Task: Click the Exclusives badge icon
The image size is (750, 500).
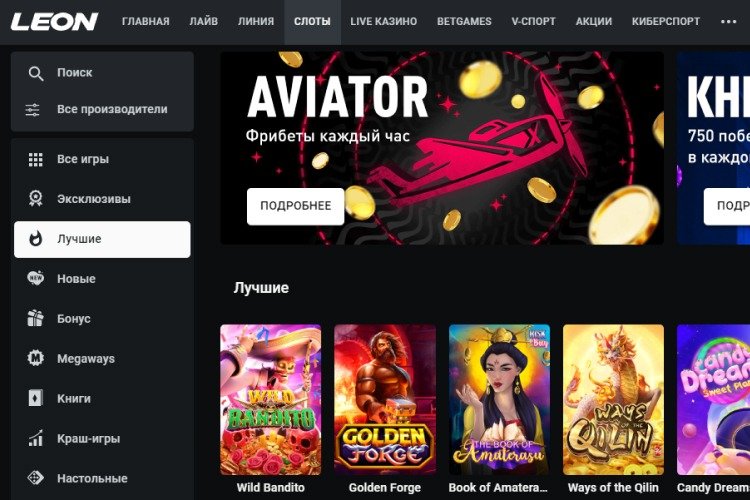Action: coord(35,199)
